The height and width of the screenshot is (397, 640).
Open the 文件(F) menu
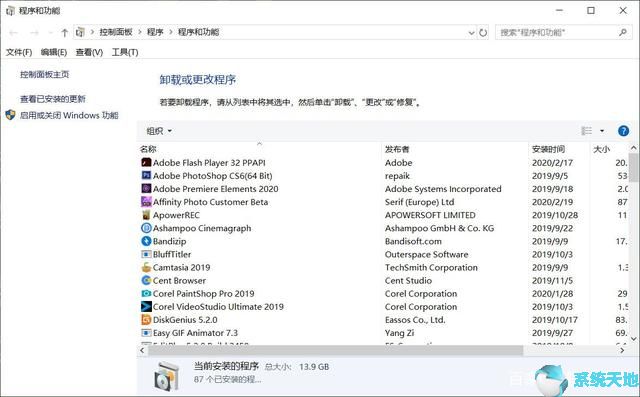pyautogui.click(x=19, y=52)
